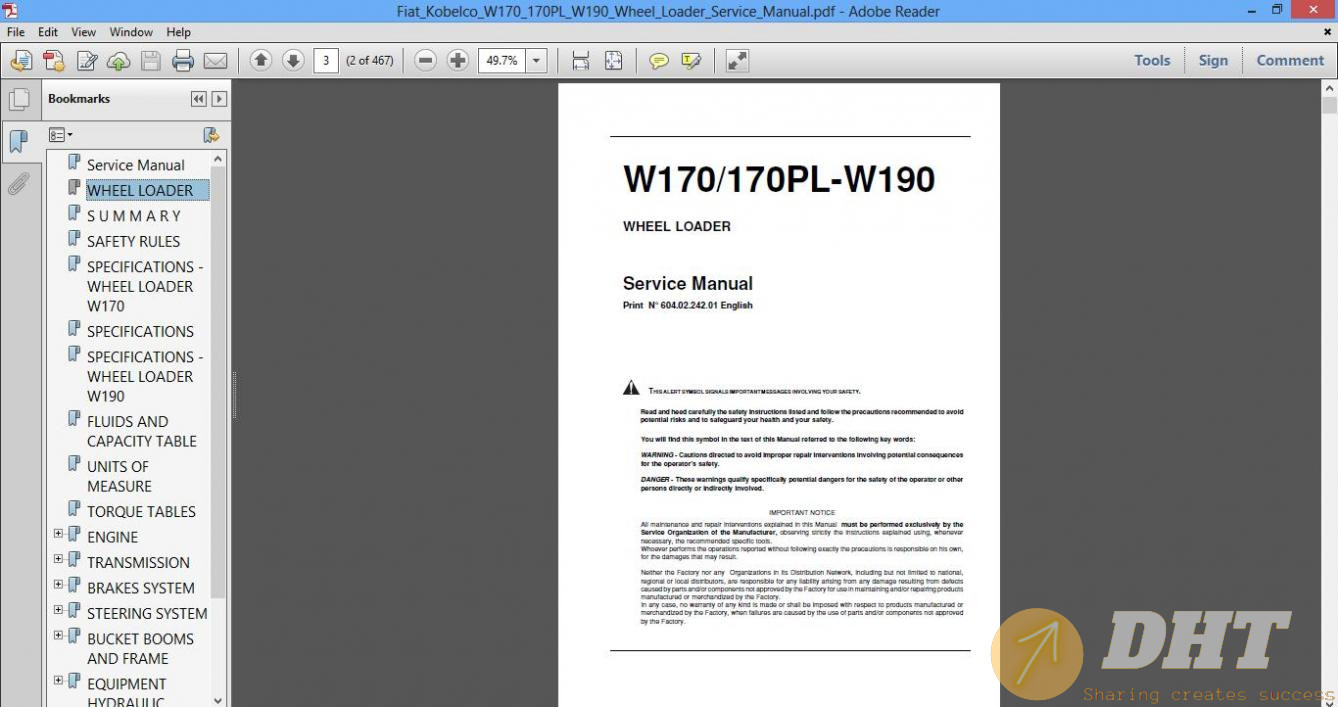The image size is (1338, 707).
Task: Select the WHEEL LOADER bookmark
Action: pyautogui.click(x=140, y=190)
